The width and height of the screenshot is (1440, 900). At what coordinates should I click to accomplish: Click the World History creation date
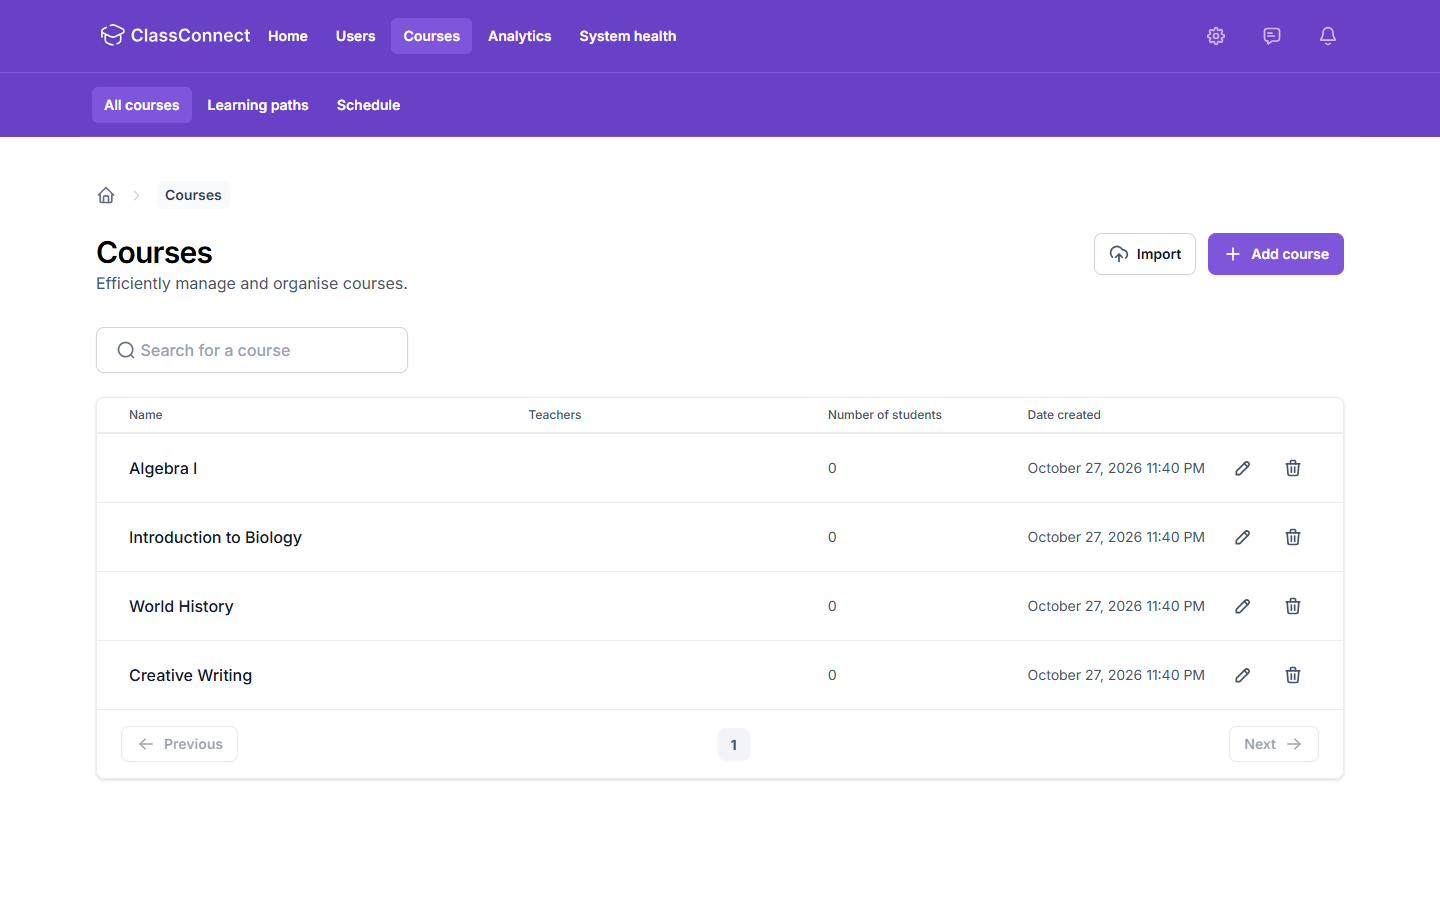point(1116,606)
